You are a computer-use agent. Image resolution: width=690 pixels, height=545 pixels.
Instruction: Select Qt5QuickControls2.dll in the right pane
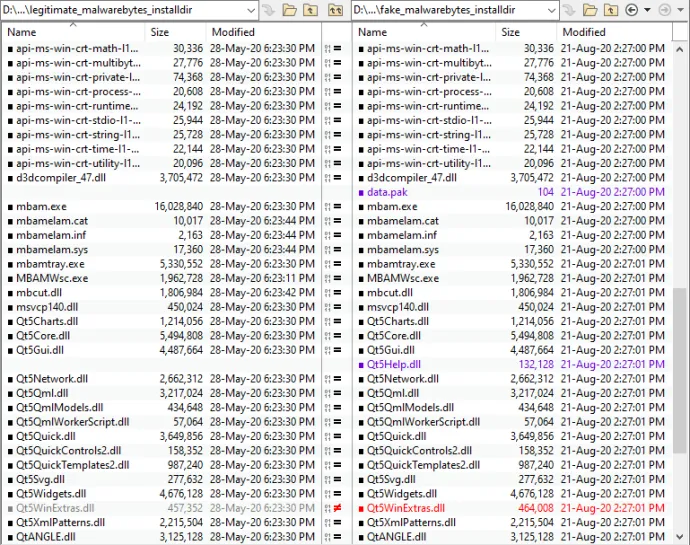[419, 451]
